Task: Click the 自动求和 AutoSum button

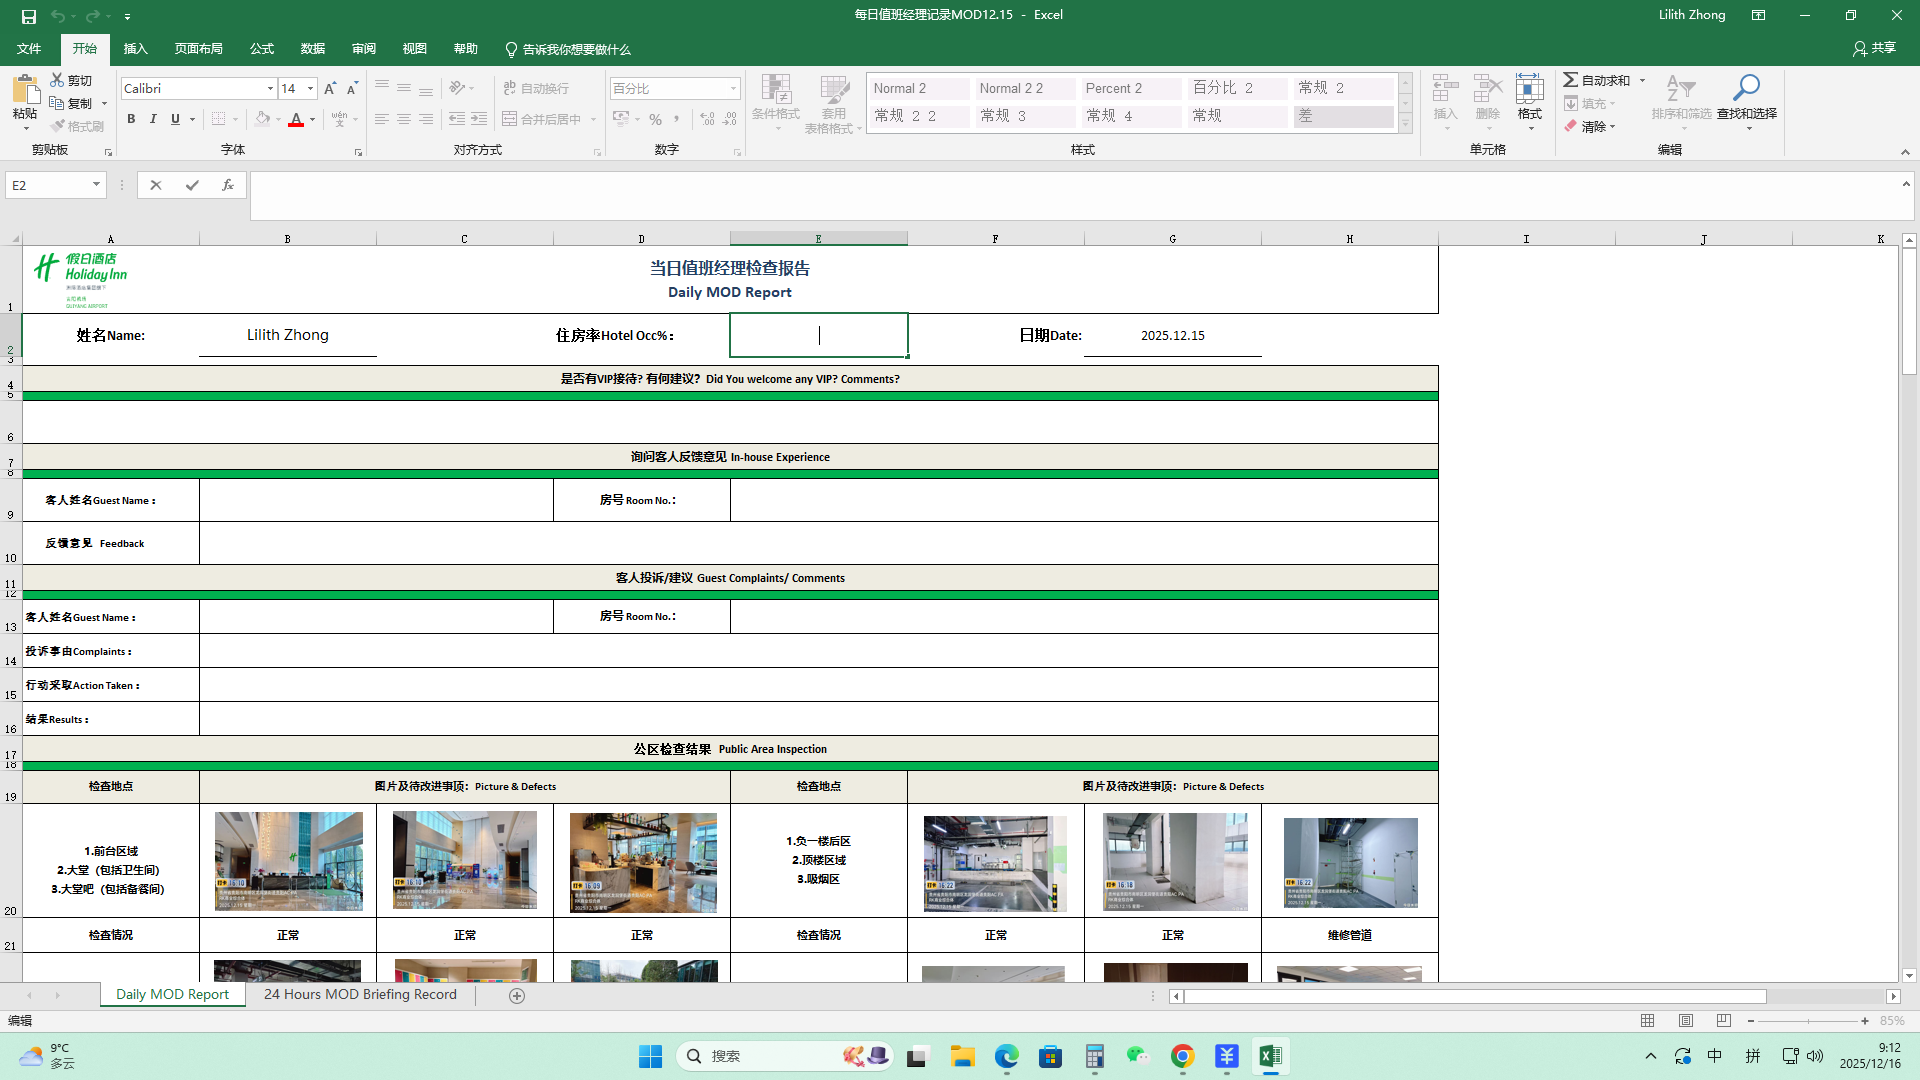Action: click(x=1597, y=80)
